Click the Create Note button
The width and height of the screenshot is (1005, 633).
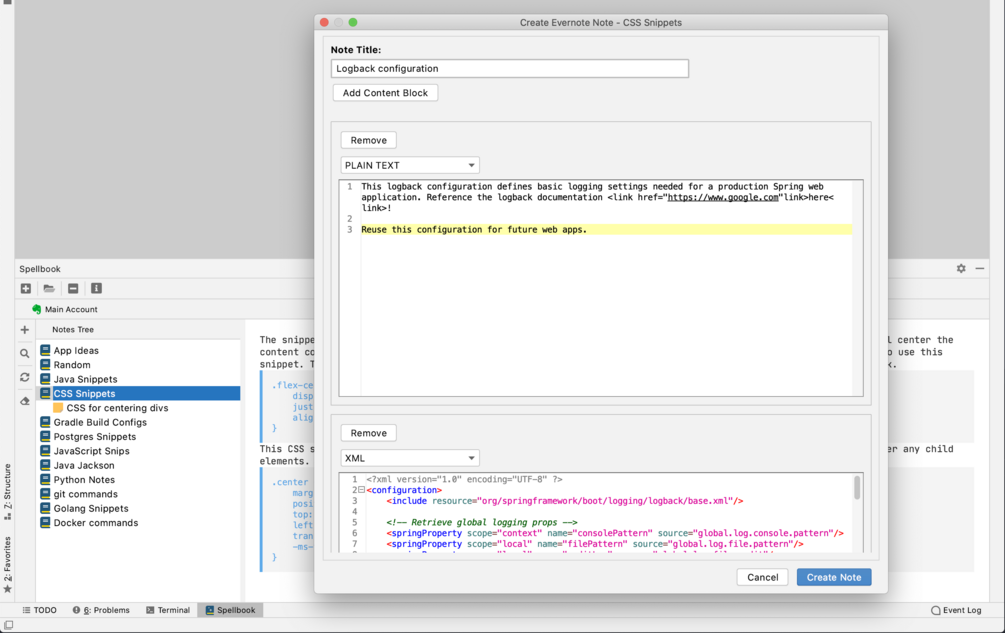tap(834, 577)
